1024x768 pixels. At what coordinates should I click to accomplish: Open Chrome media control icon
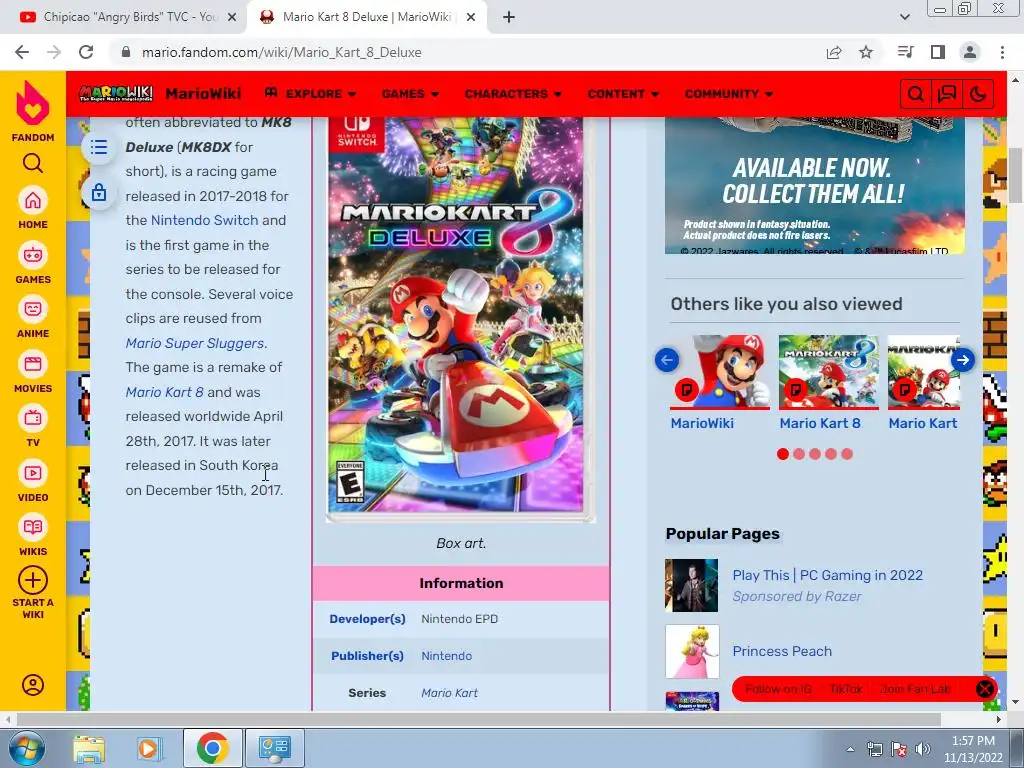[905, 52]
